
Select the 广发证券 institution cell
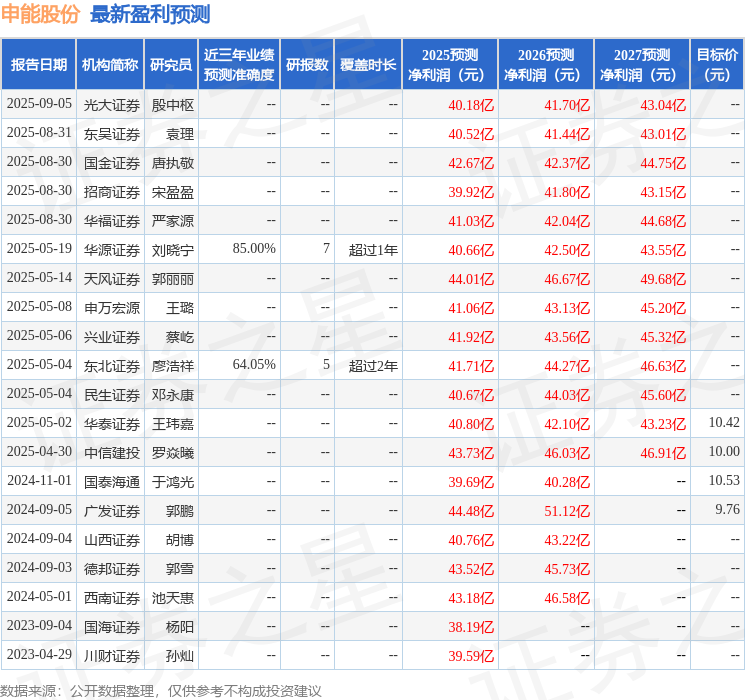pos(112,511)
